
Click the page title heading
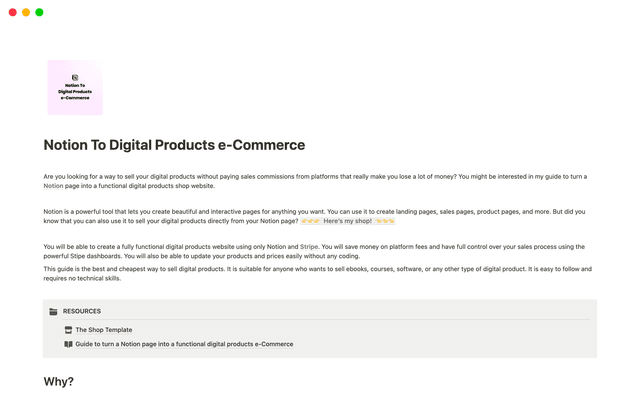[174, 145]
